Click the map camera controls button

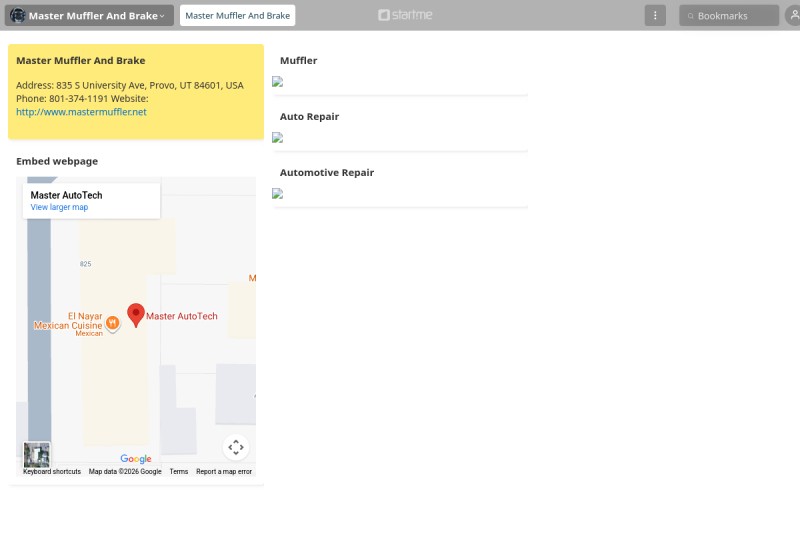(x=236, y=447)
